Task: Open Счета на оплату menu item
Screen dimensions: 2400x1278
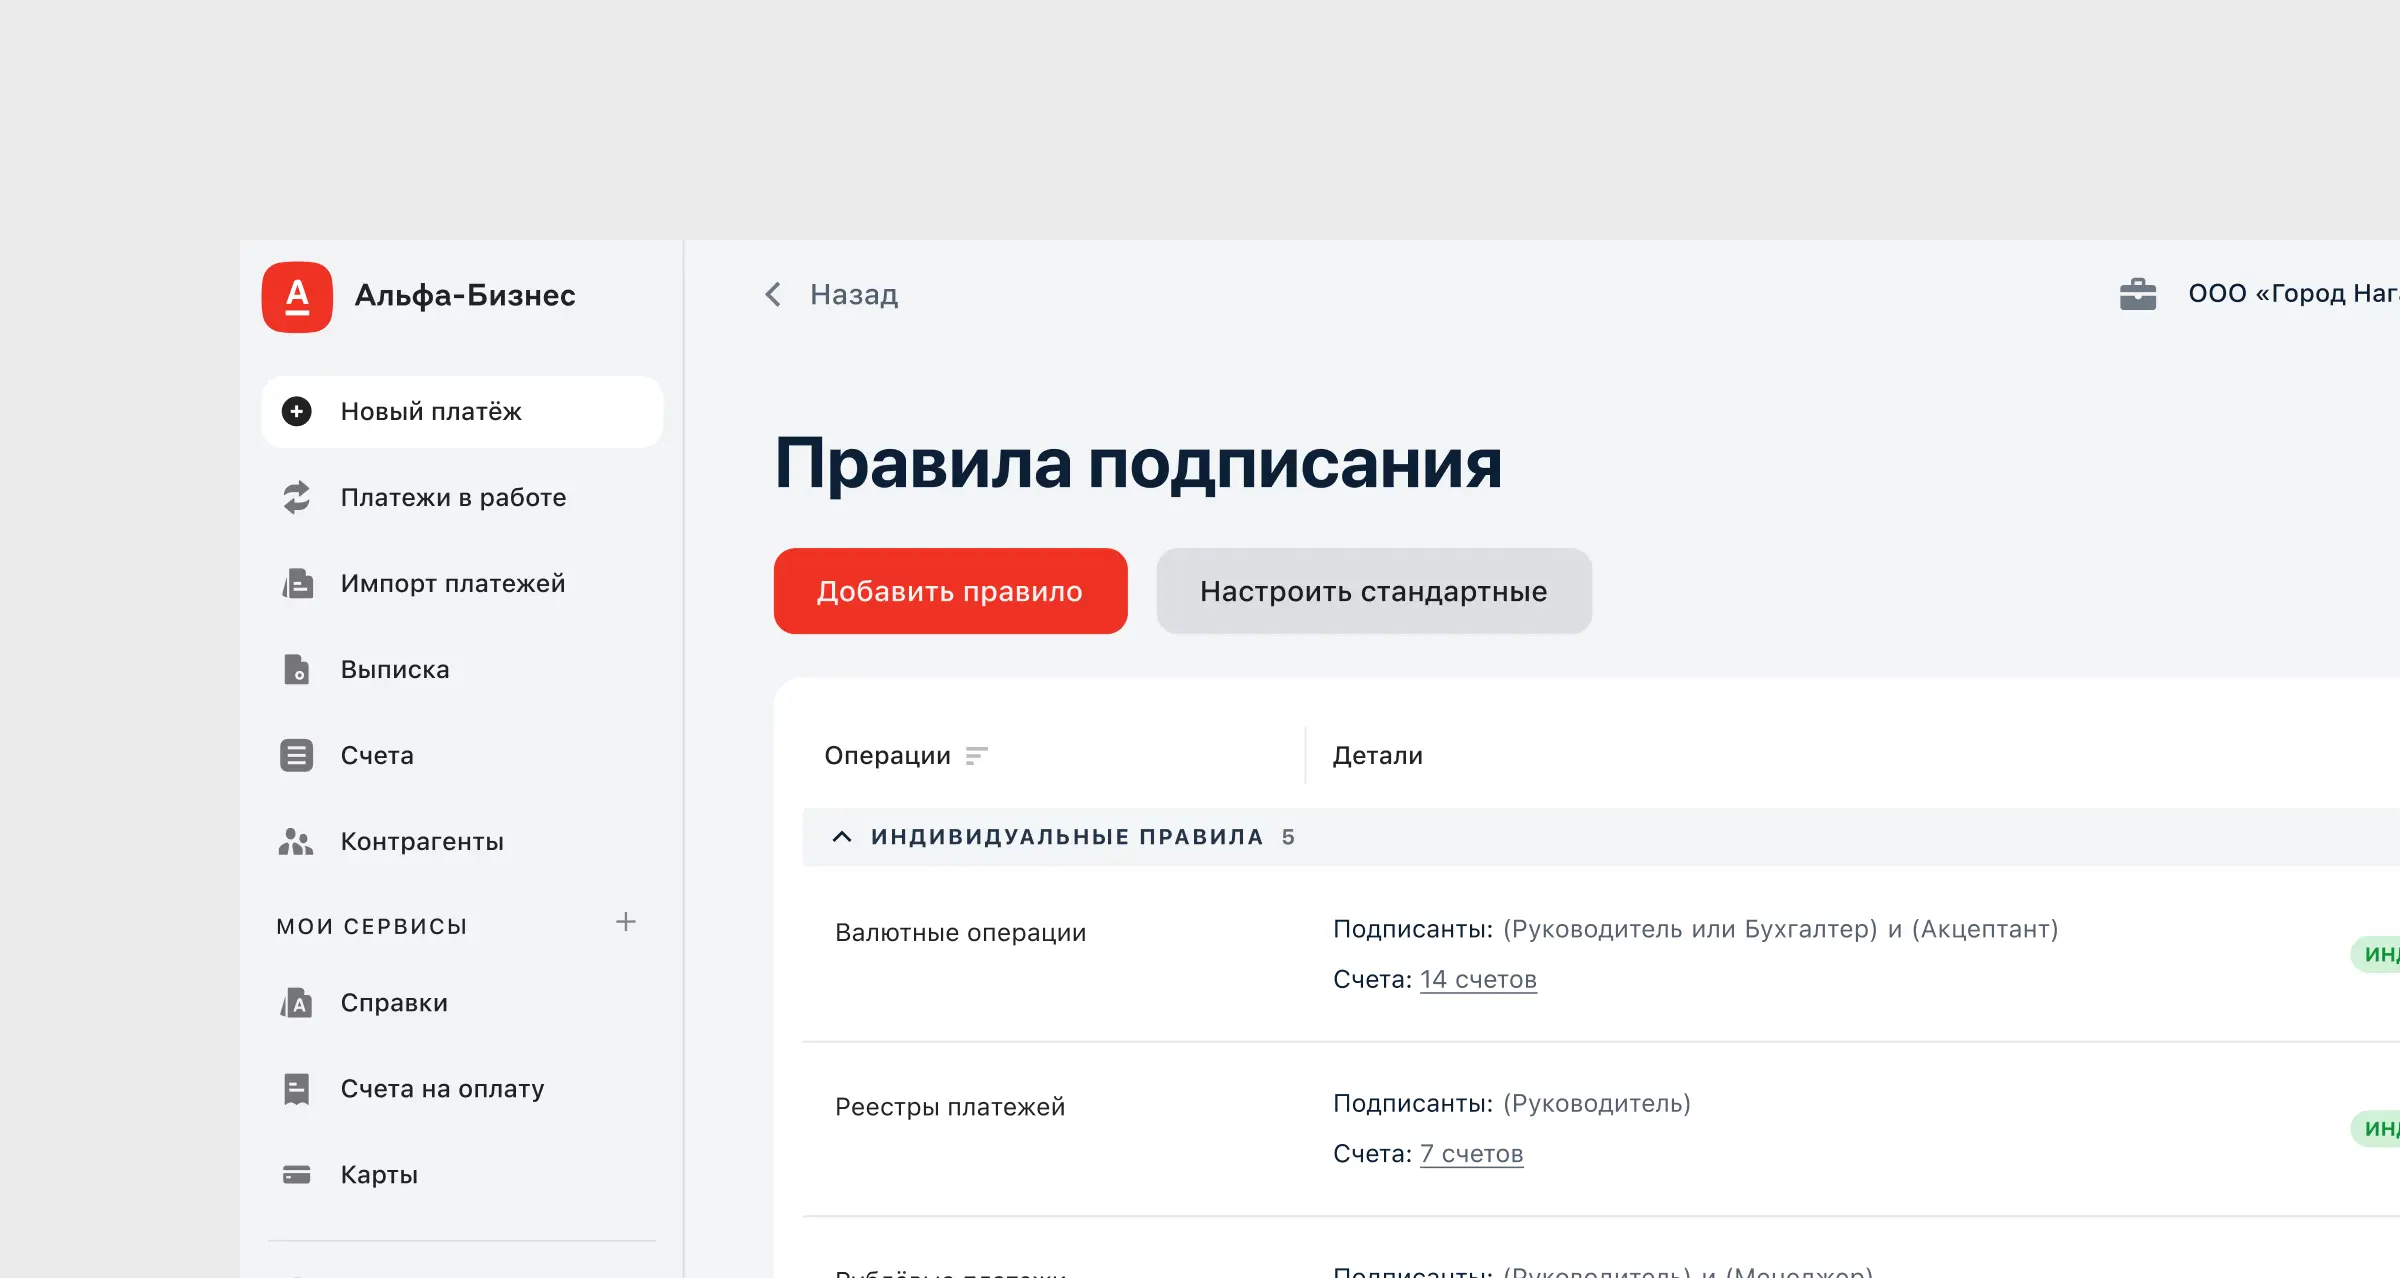Action: (442, 1088)
